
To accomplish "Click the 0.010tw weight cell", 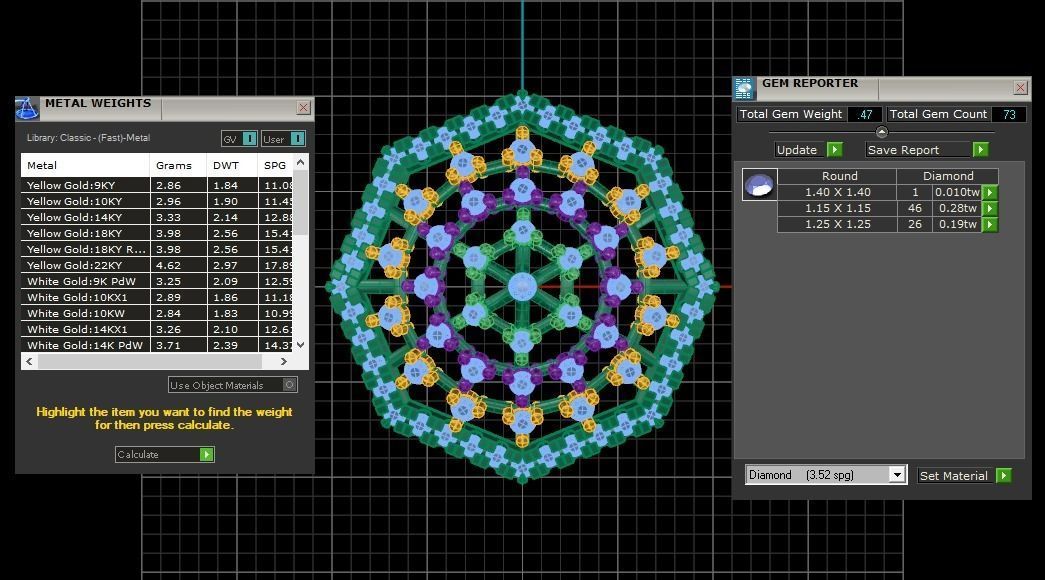I will click(x=958, y=193).
